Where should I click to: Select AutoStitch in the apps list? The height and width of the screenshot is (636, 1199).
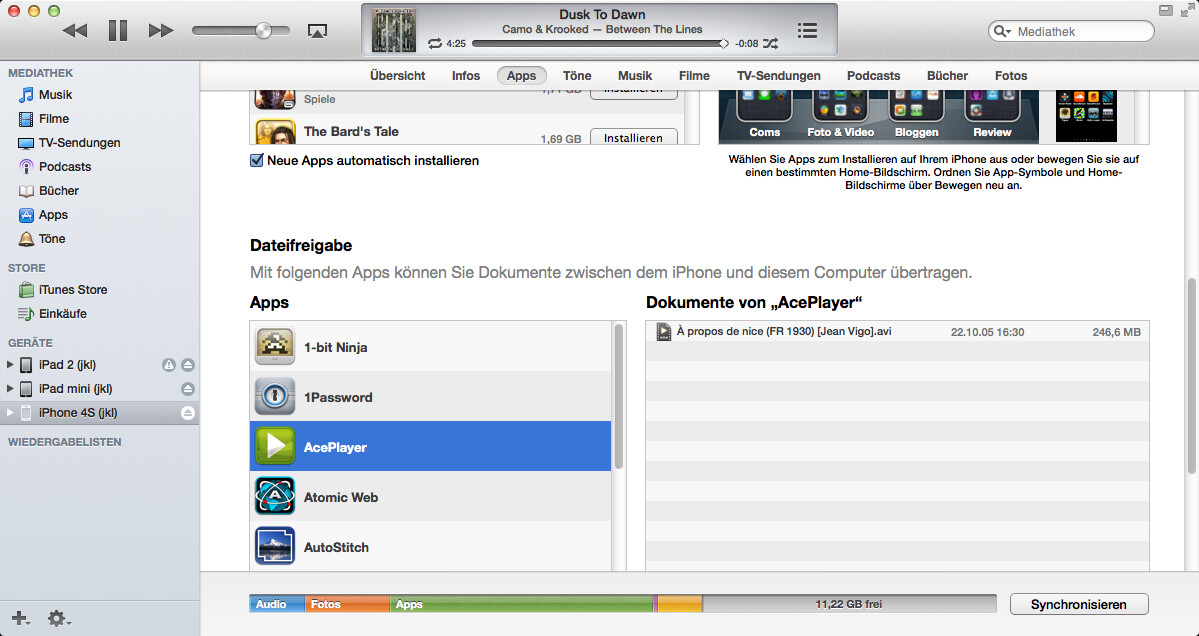pyautogui.click(x=431, y=547)
